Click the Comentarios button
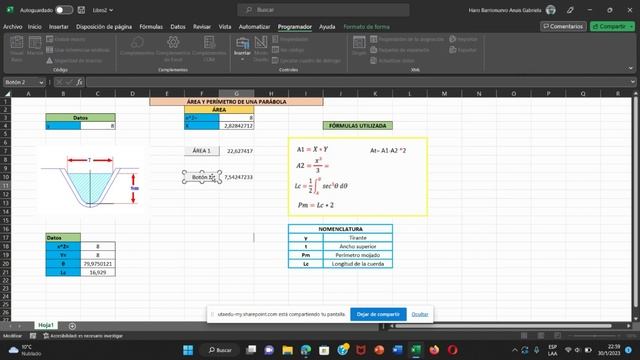 [x=563, y=26]
